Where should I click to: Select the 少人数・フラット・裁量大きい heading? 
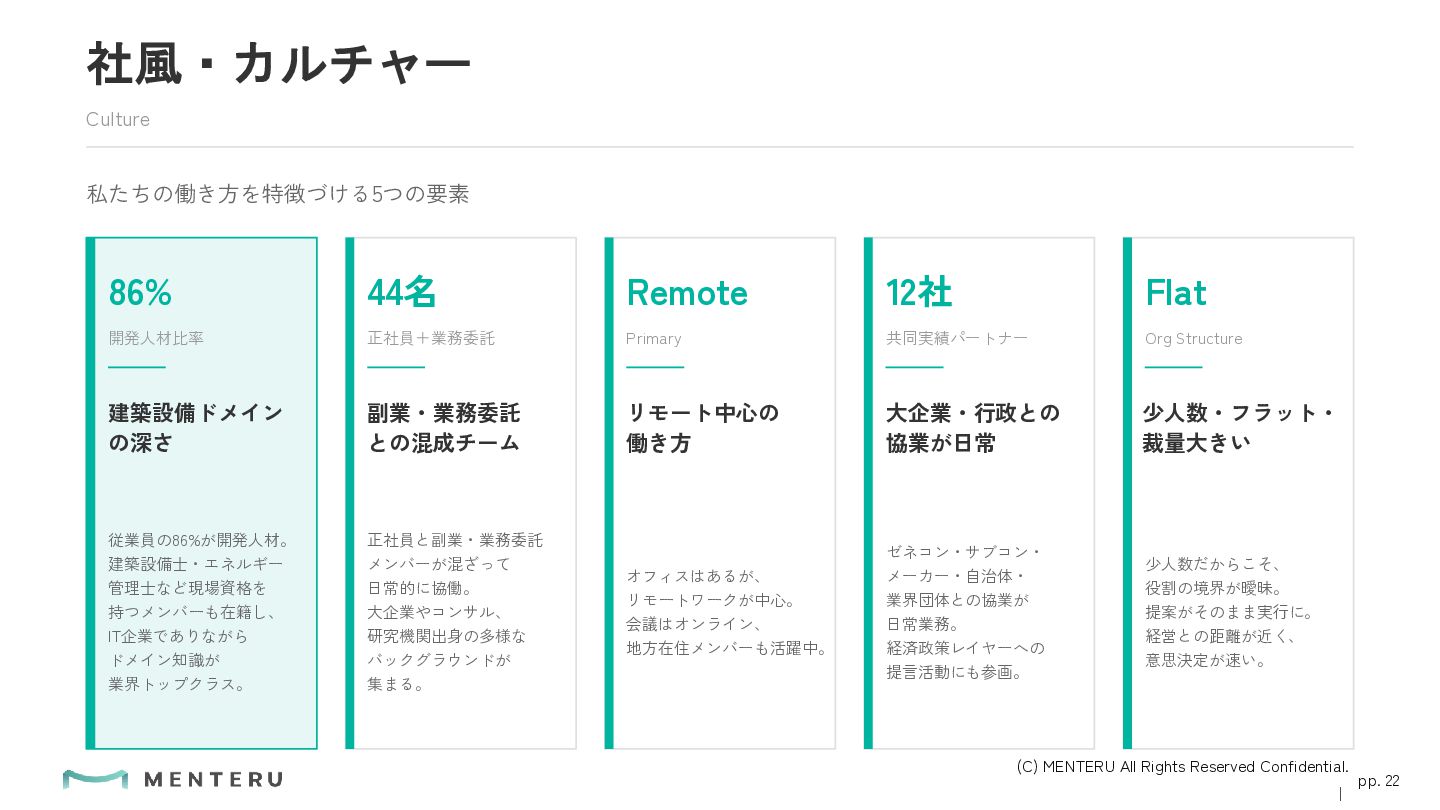pyautogui.click(x=1239, y=428)
